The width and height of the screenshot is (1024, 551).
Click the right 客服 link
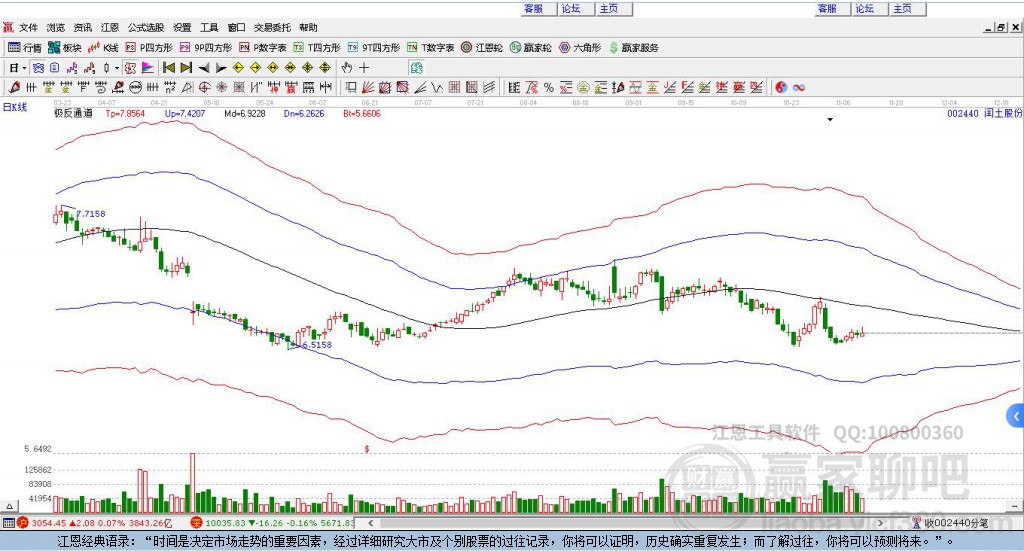[x=827, y=8]
